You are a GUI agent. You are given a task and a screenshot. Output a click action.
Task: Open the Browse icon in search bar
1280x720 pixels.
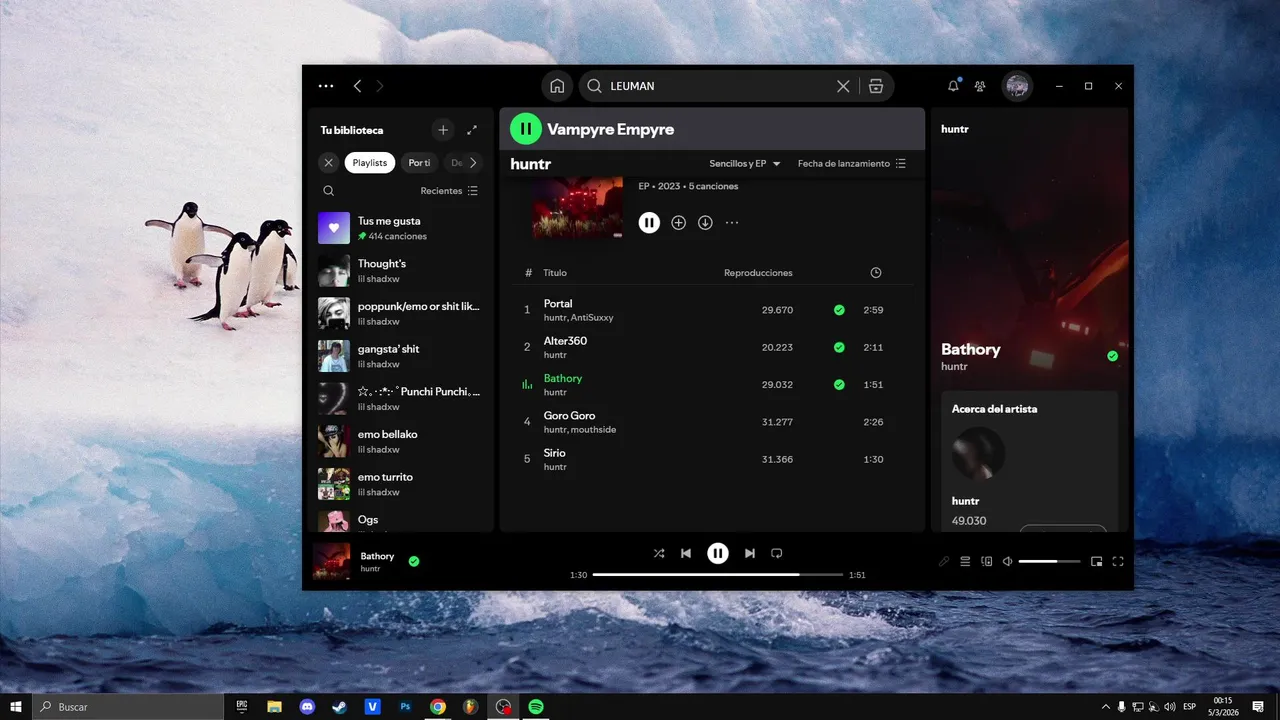point(876,86)
